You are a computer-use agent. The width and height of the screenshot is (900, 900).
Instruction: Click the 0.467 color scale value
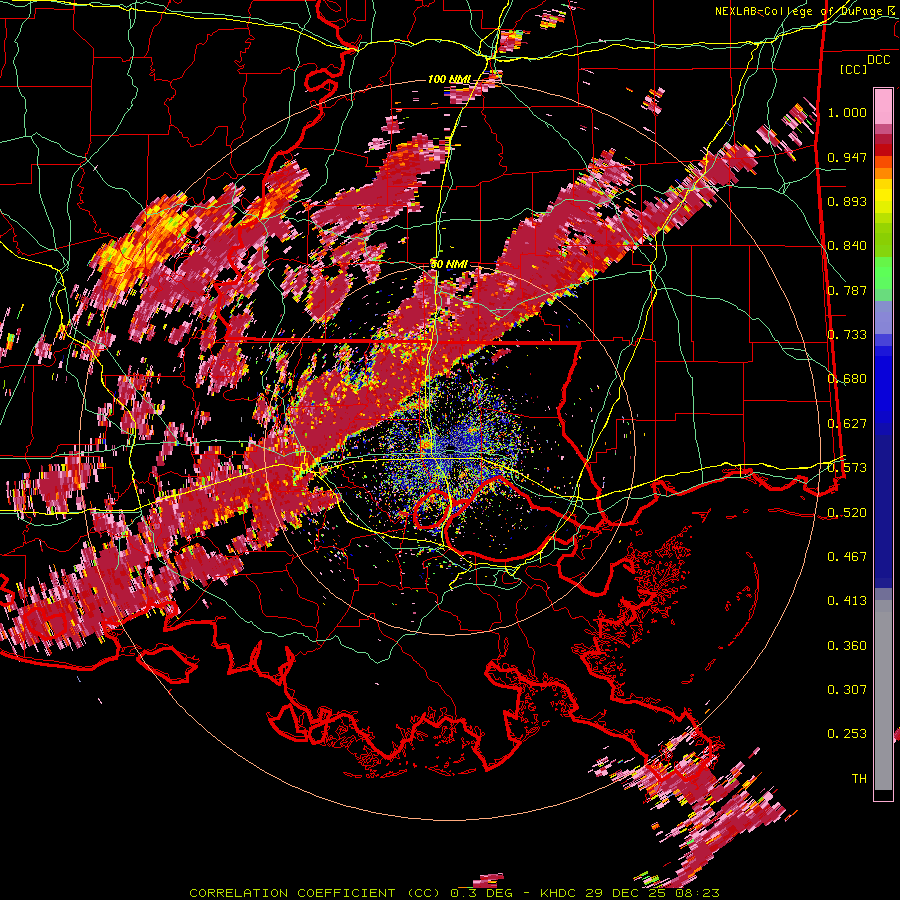(847, 556)
